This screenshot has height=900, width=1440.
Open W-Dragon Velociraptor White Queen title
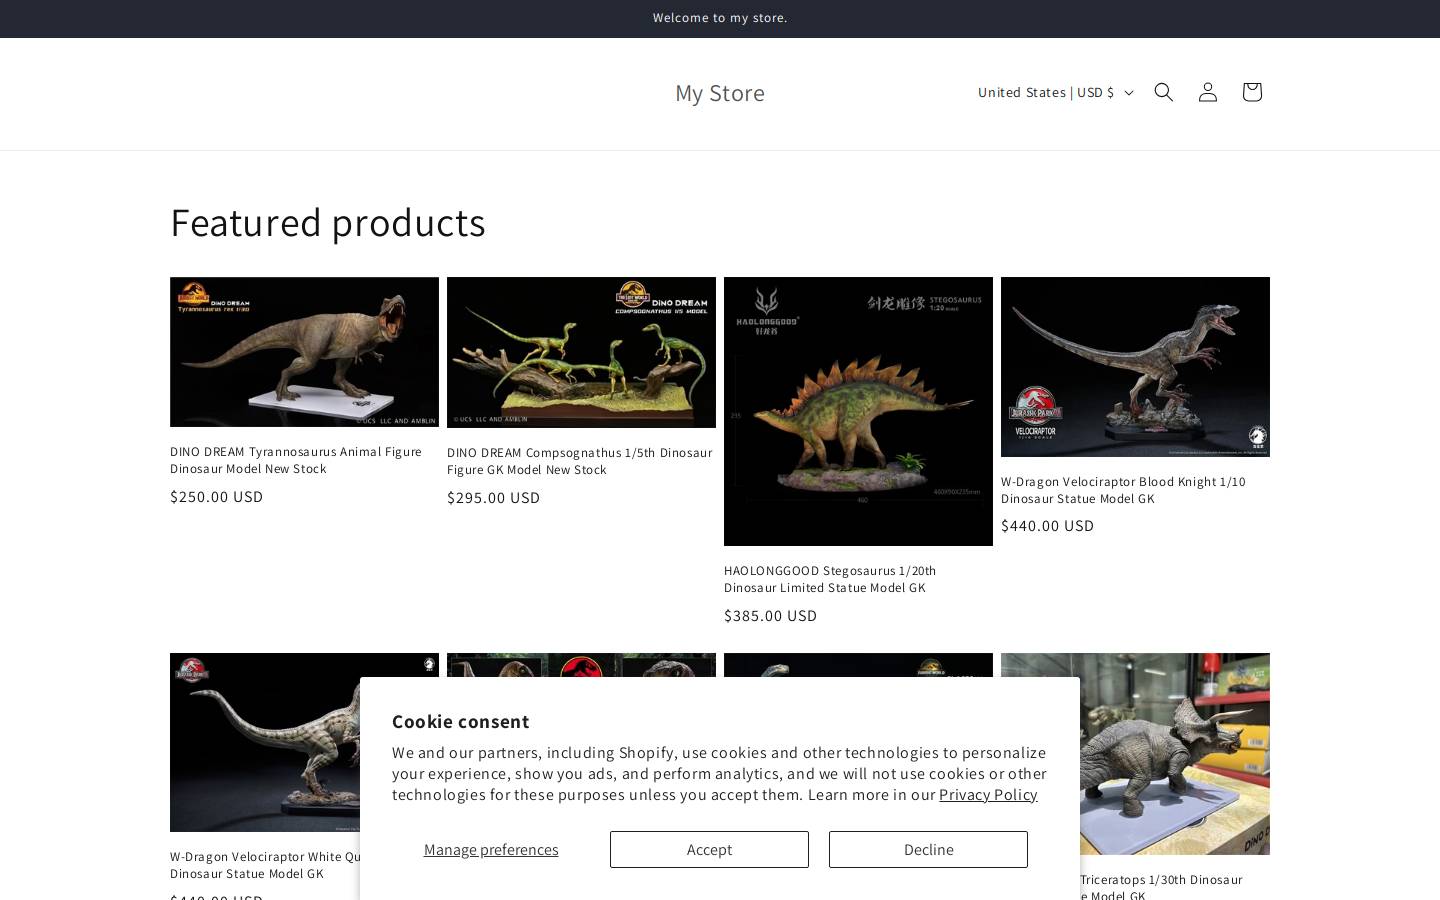[x=265, y=865]
